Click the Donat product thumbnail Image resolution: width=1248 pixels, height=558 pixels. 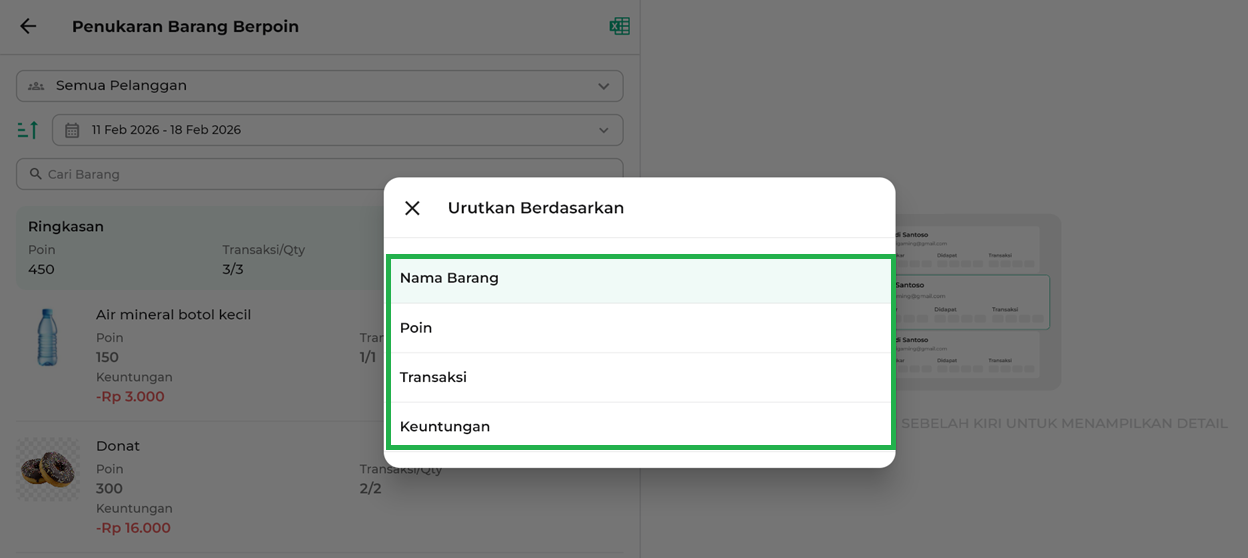(x=48, y=469)
